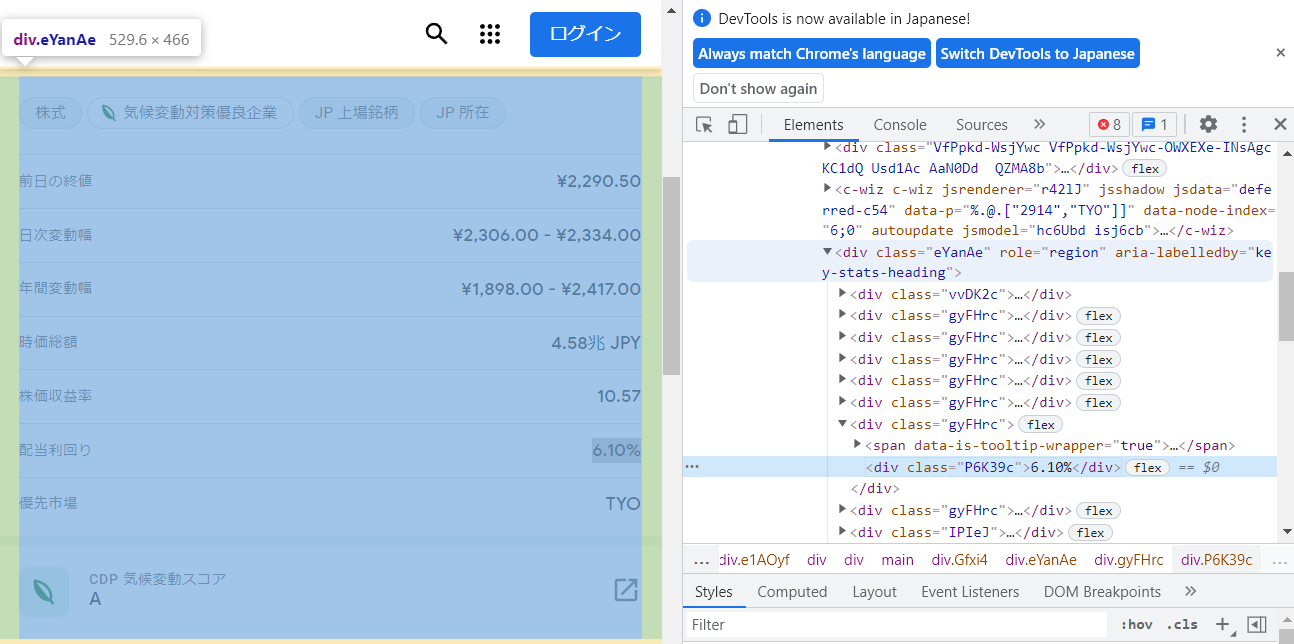1294x644 pixels.
Task: Expand the c-wiz node triangle
Action: 827,188
